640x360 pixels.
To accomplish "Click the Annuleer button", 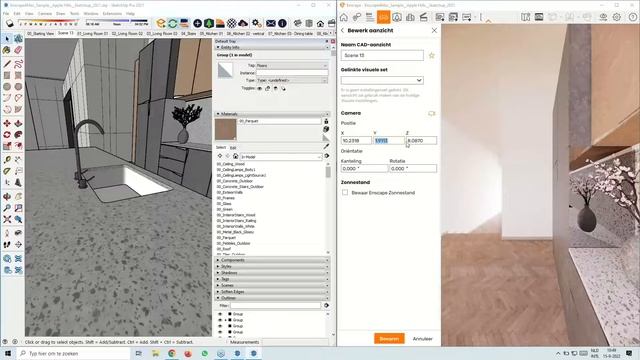I will point(422,339).
